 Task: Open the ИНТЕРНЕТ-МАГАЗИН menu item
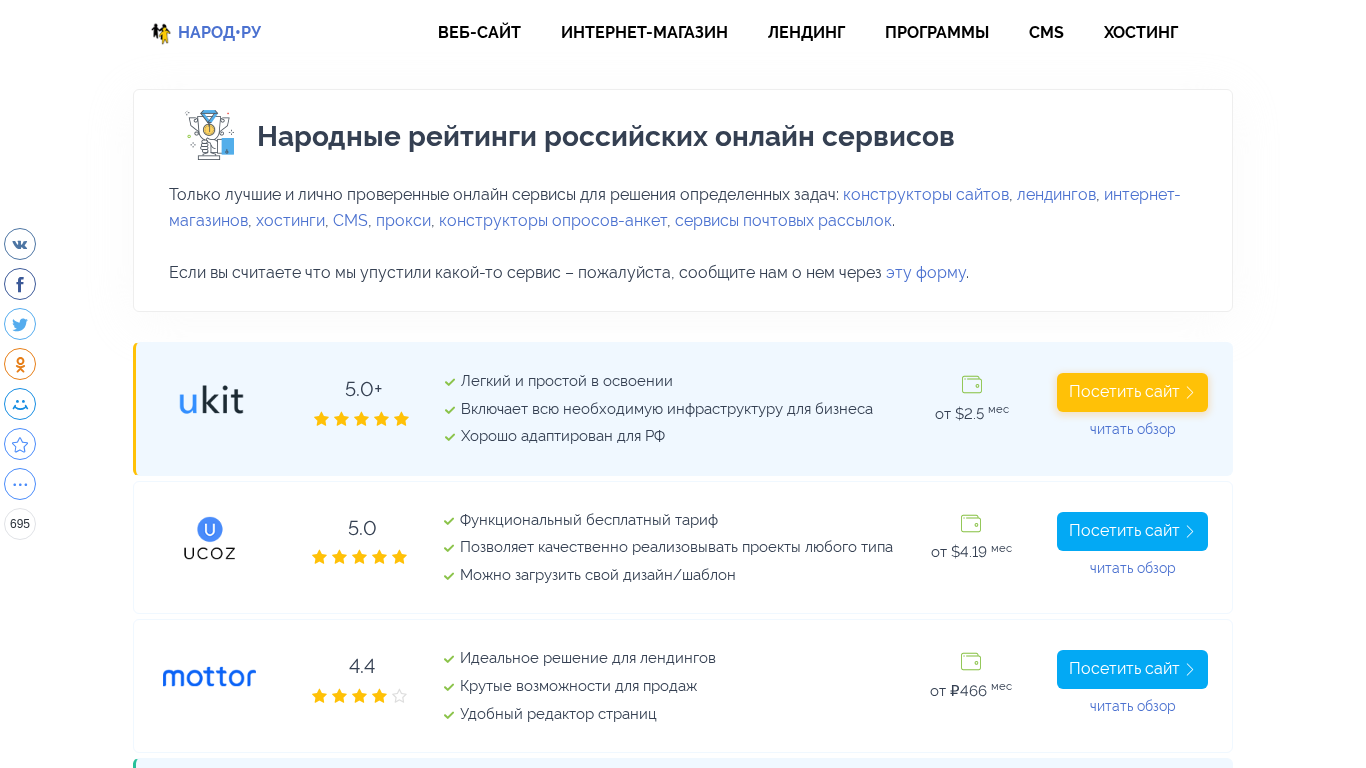tap(644, 33)
